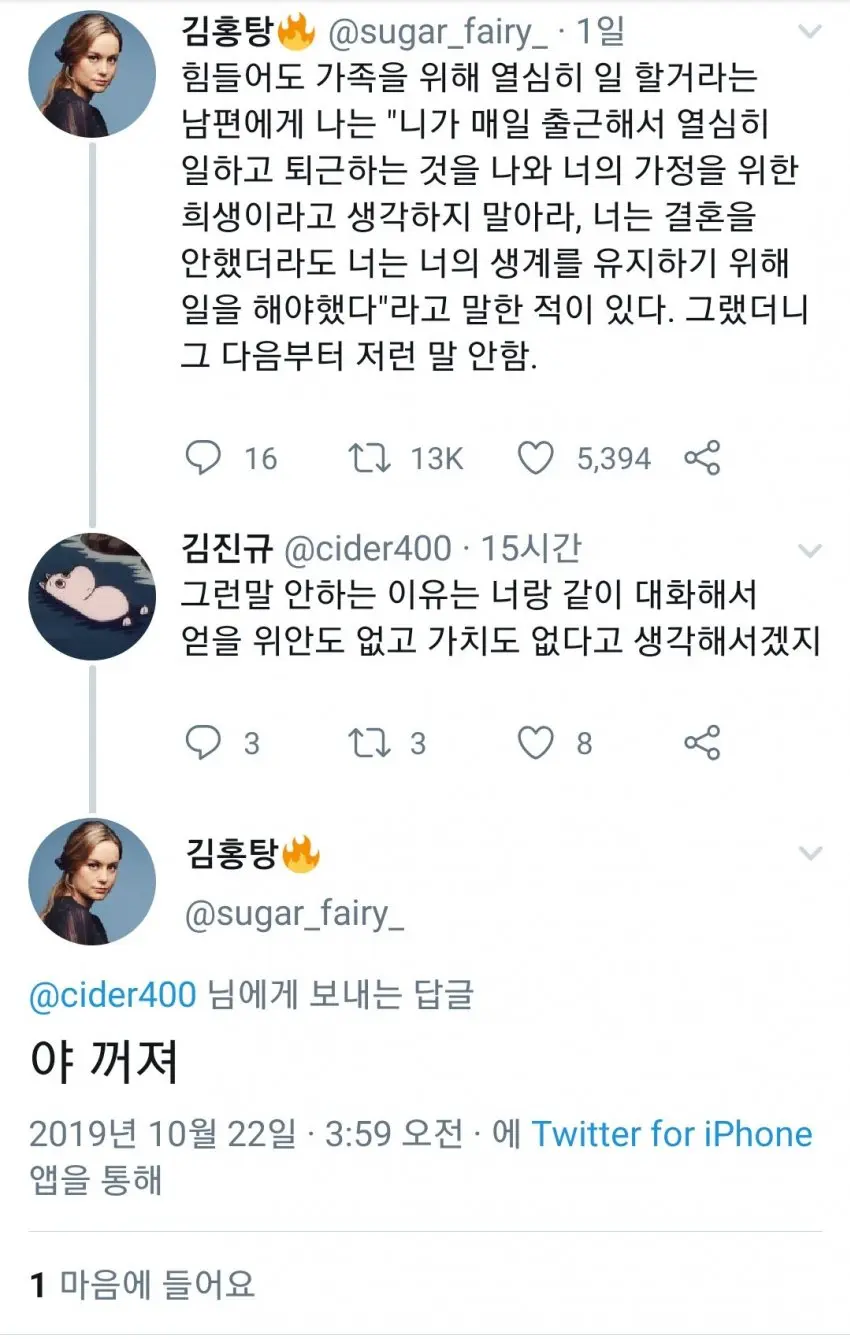Open options chevron on the bottom tweet
Image resolution: width=850 pixels, height=1339 pixels.
[x=812, y=853]
